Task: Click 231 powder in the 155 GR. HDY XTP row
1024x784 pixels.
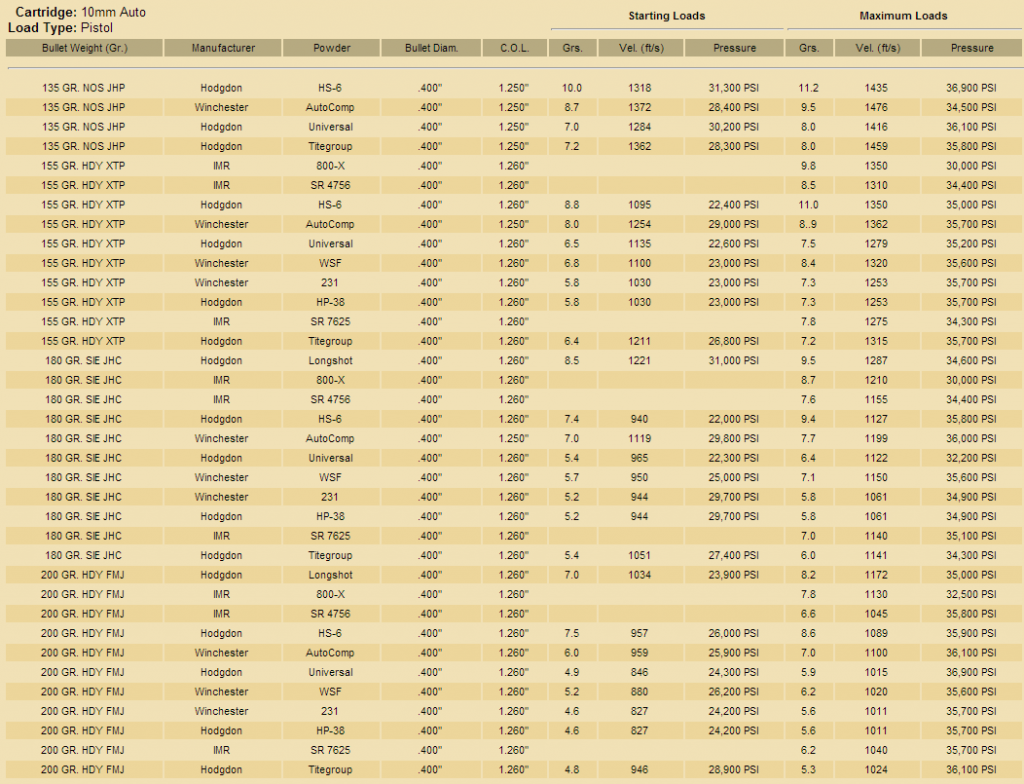Action: (x=330, y=283)
